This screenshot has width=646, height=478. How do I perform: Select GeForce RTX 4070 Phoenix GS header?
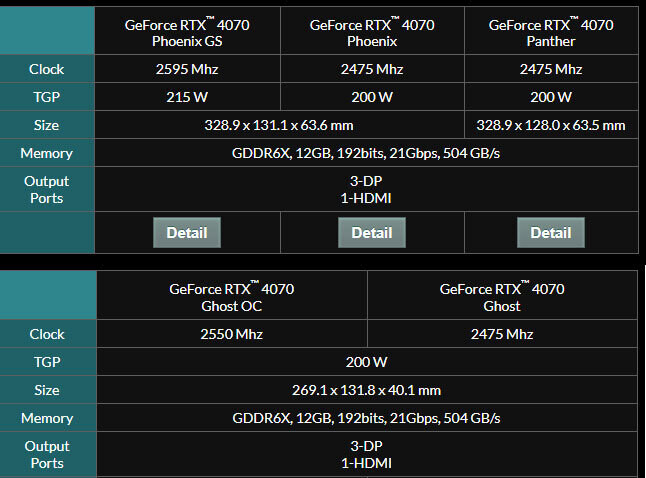[186, 33]
